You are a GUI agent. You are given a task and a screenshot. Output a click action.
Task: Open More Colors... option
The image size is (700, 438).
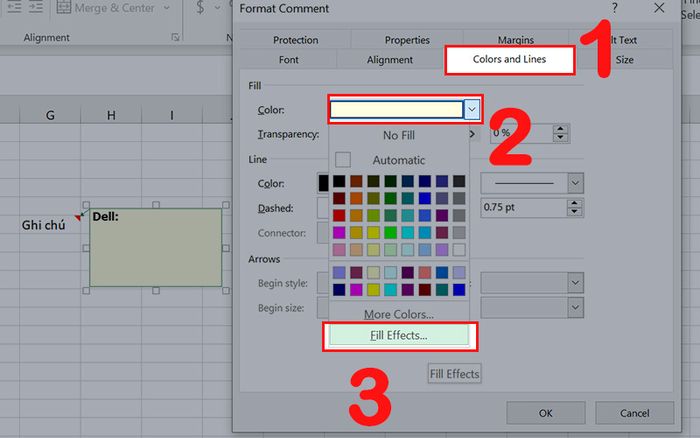pyautogui.click(x=399, y=314)
